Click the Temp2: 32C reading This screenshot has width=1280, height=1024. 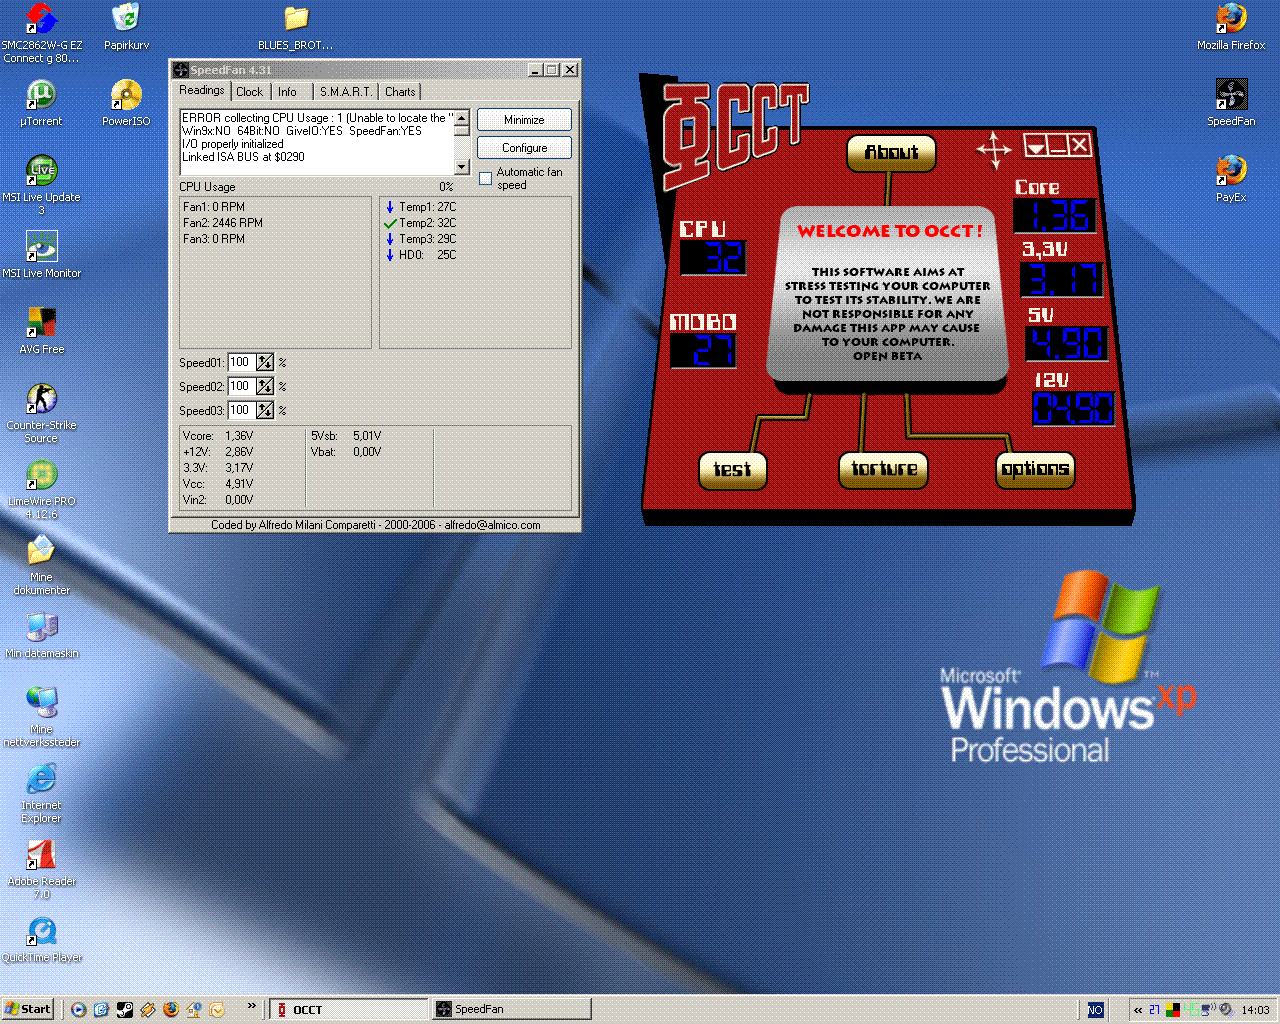(x=420, y=223)
